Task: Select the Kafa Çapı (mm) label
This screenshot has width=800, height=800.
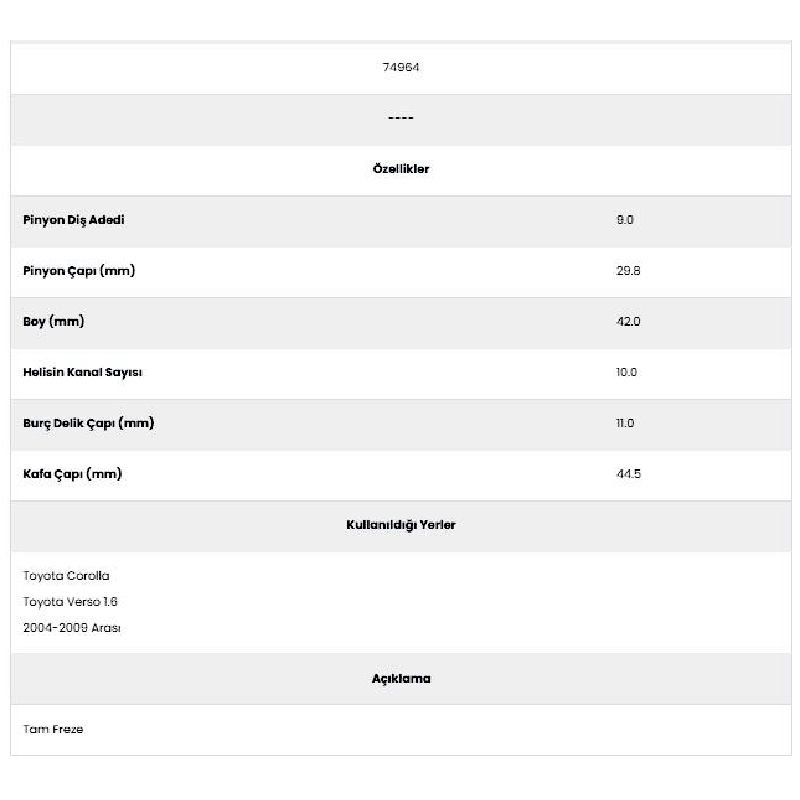Action: click(72, 474)
